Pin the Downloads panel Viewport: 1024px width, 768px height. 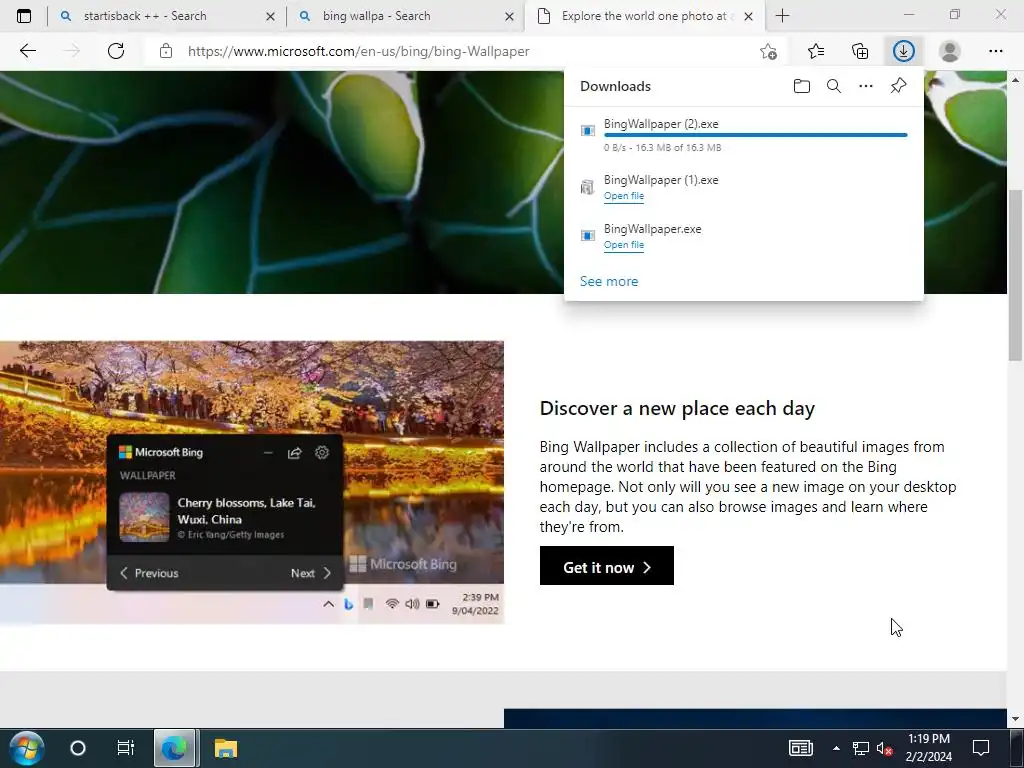[899, 86]
